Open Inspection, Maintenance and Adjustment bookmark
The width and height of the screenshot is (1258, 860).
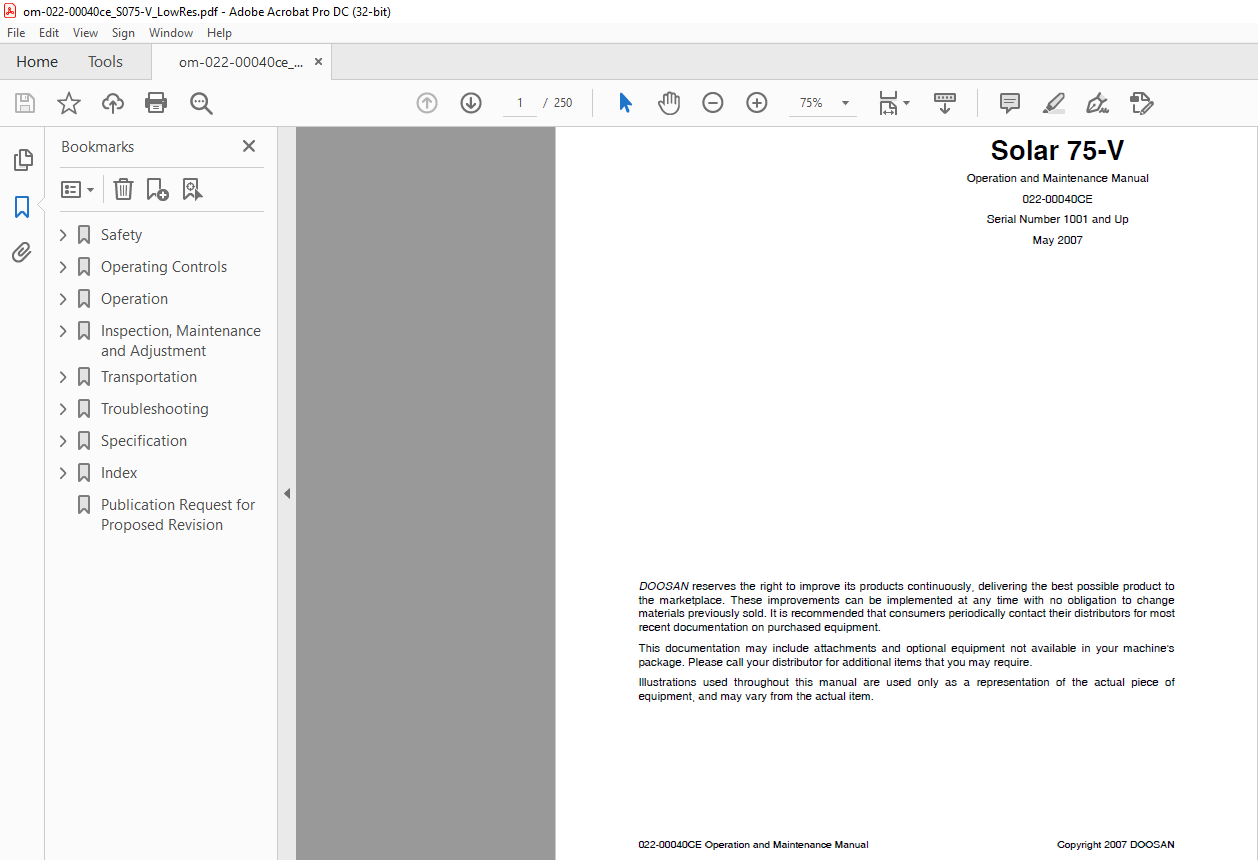pos(181,341)
